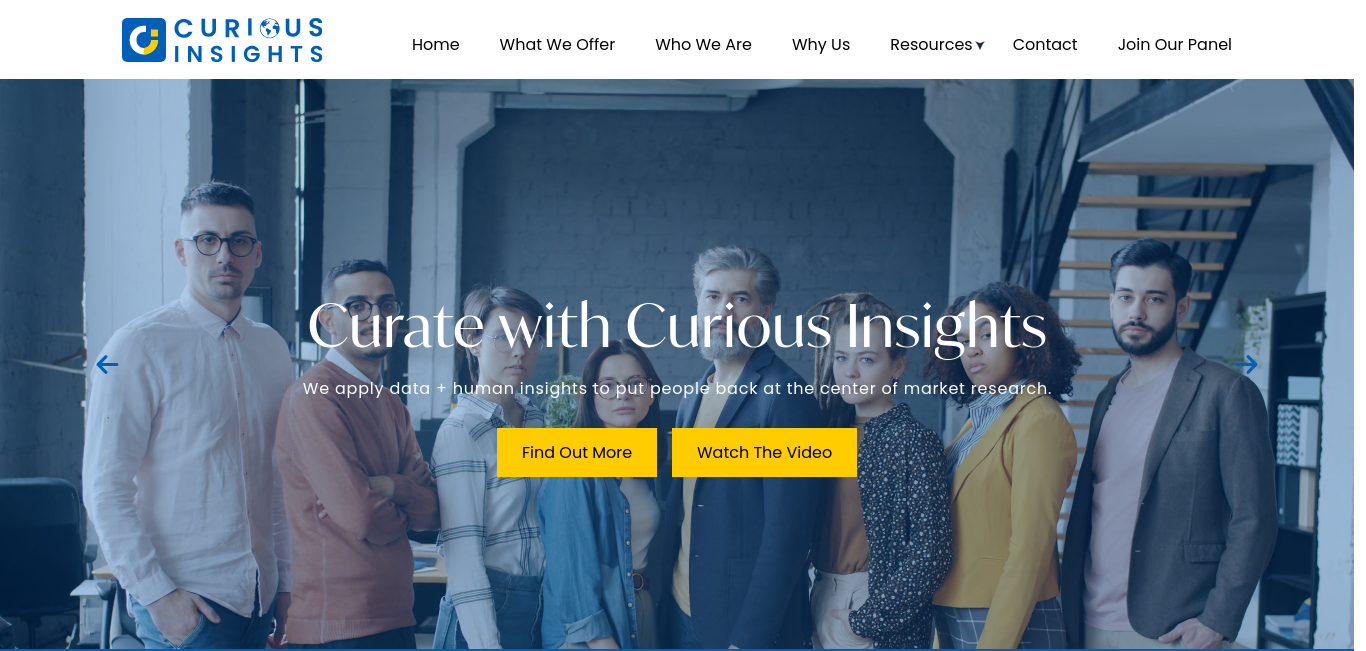Image resolution: width=1366 pixels, height=651 pixels.
Task: Select What We Offer in navigation
Action: (x=557, y=45)
